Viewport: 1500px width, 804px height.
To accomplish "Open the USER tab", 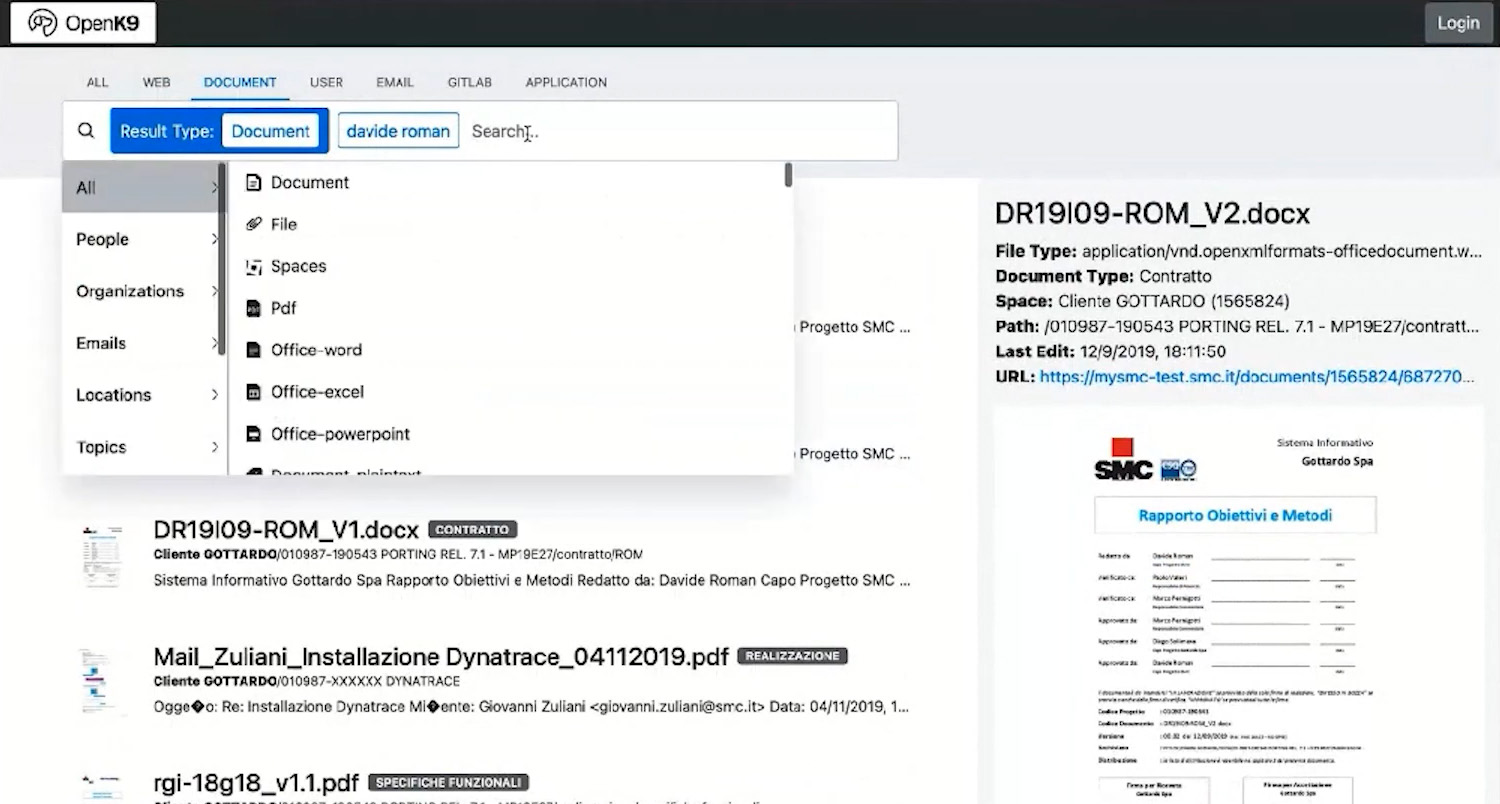I will [x=326, y=82].
